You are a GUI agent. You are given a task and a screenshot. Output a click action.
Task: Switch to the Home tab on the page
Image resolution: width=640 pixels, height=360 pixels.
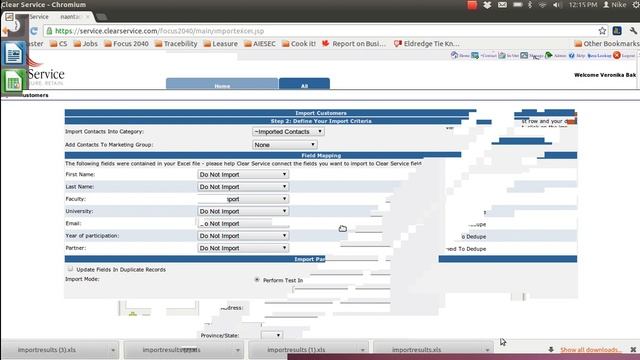222,84
